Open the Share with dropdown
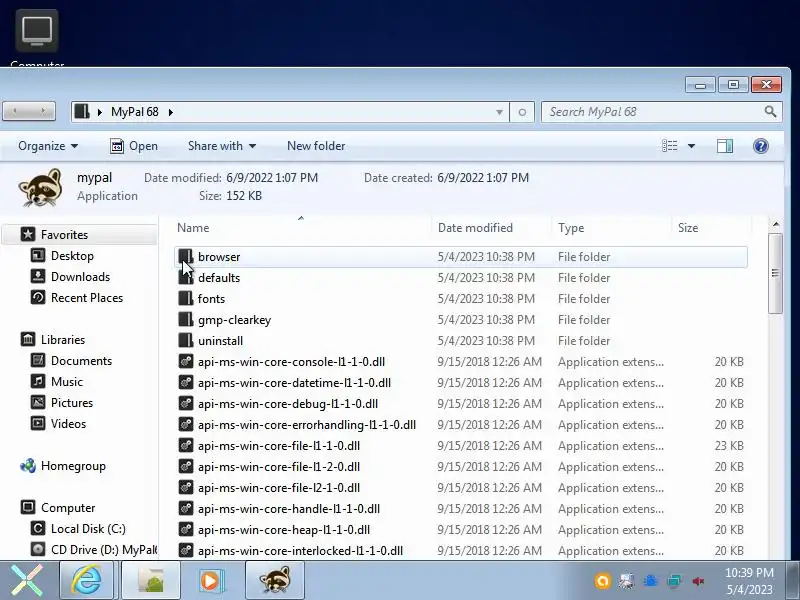 222,146
